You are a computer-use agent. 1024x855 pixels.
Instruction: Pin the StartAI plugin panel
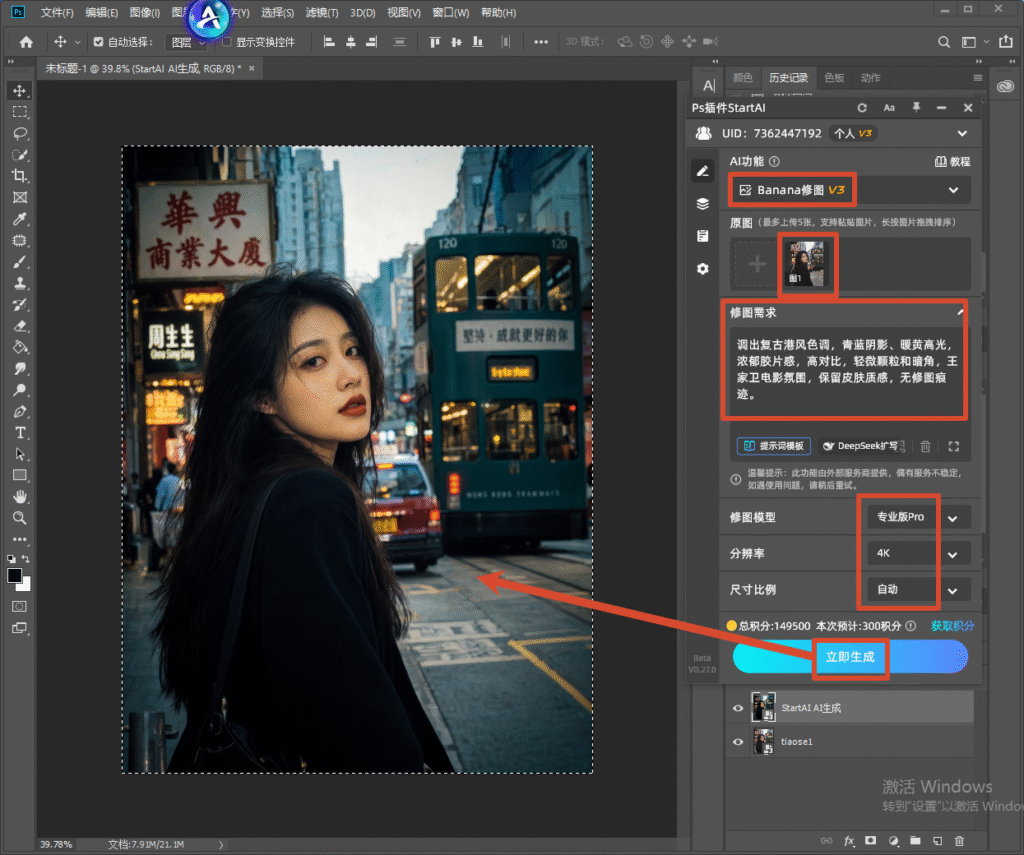pos(916,108)
